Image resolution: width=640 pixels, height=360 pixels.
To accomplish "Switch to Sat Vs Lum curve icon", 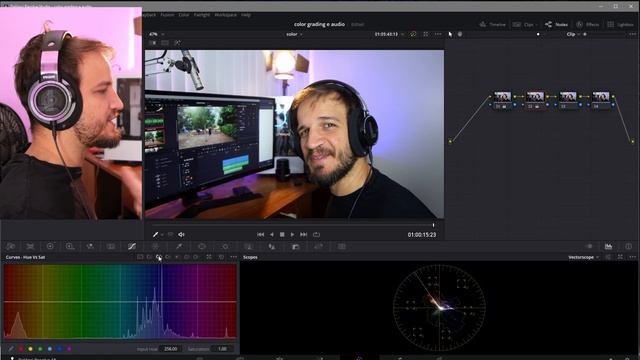I will click(196, 257).
